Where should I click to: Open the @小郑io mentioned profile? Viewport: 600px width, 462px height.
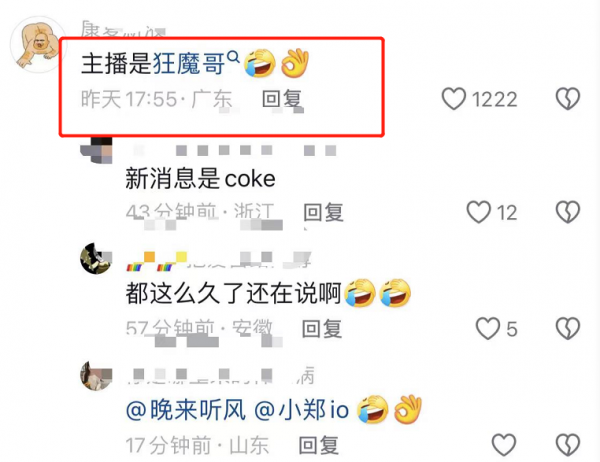point(302,410)
